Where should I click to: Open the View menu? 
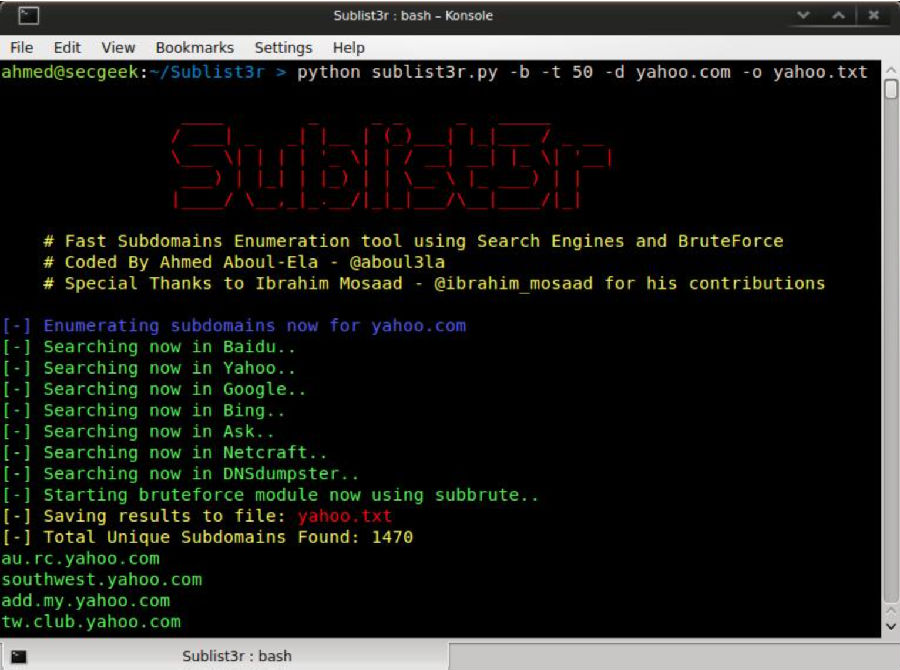pyautogui.click(x=118, y=47)
